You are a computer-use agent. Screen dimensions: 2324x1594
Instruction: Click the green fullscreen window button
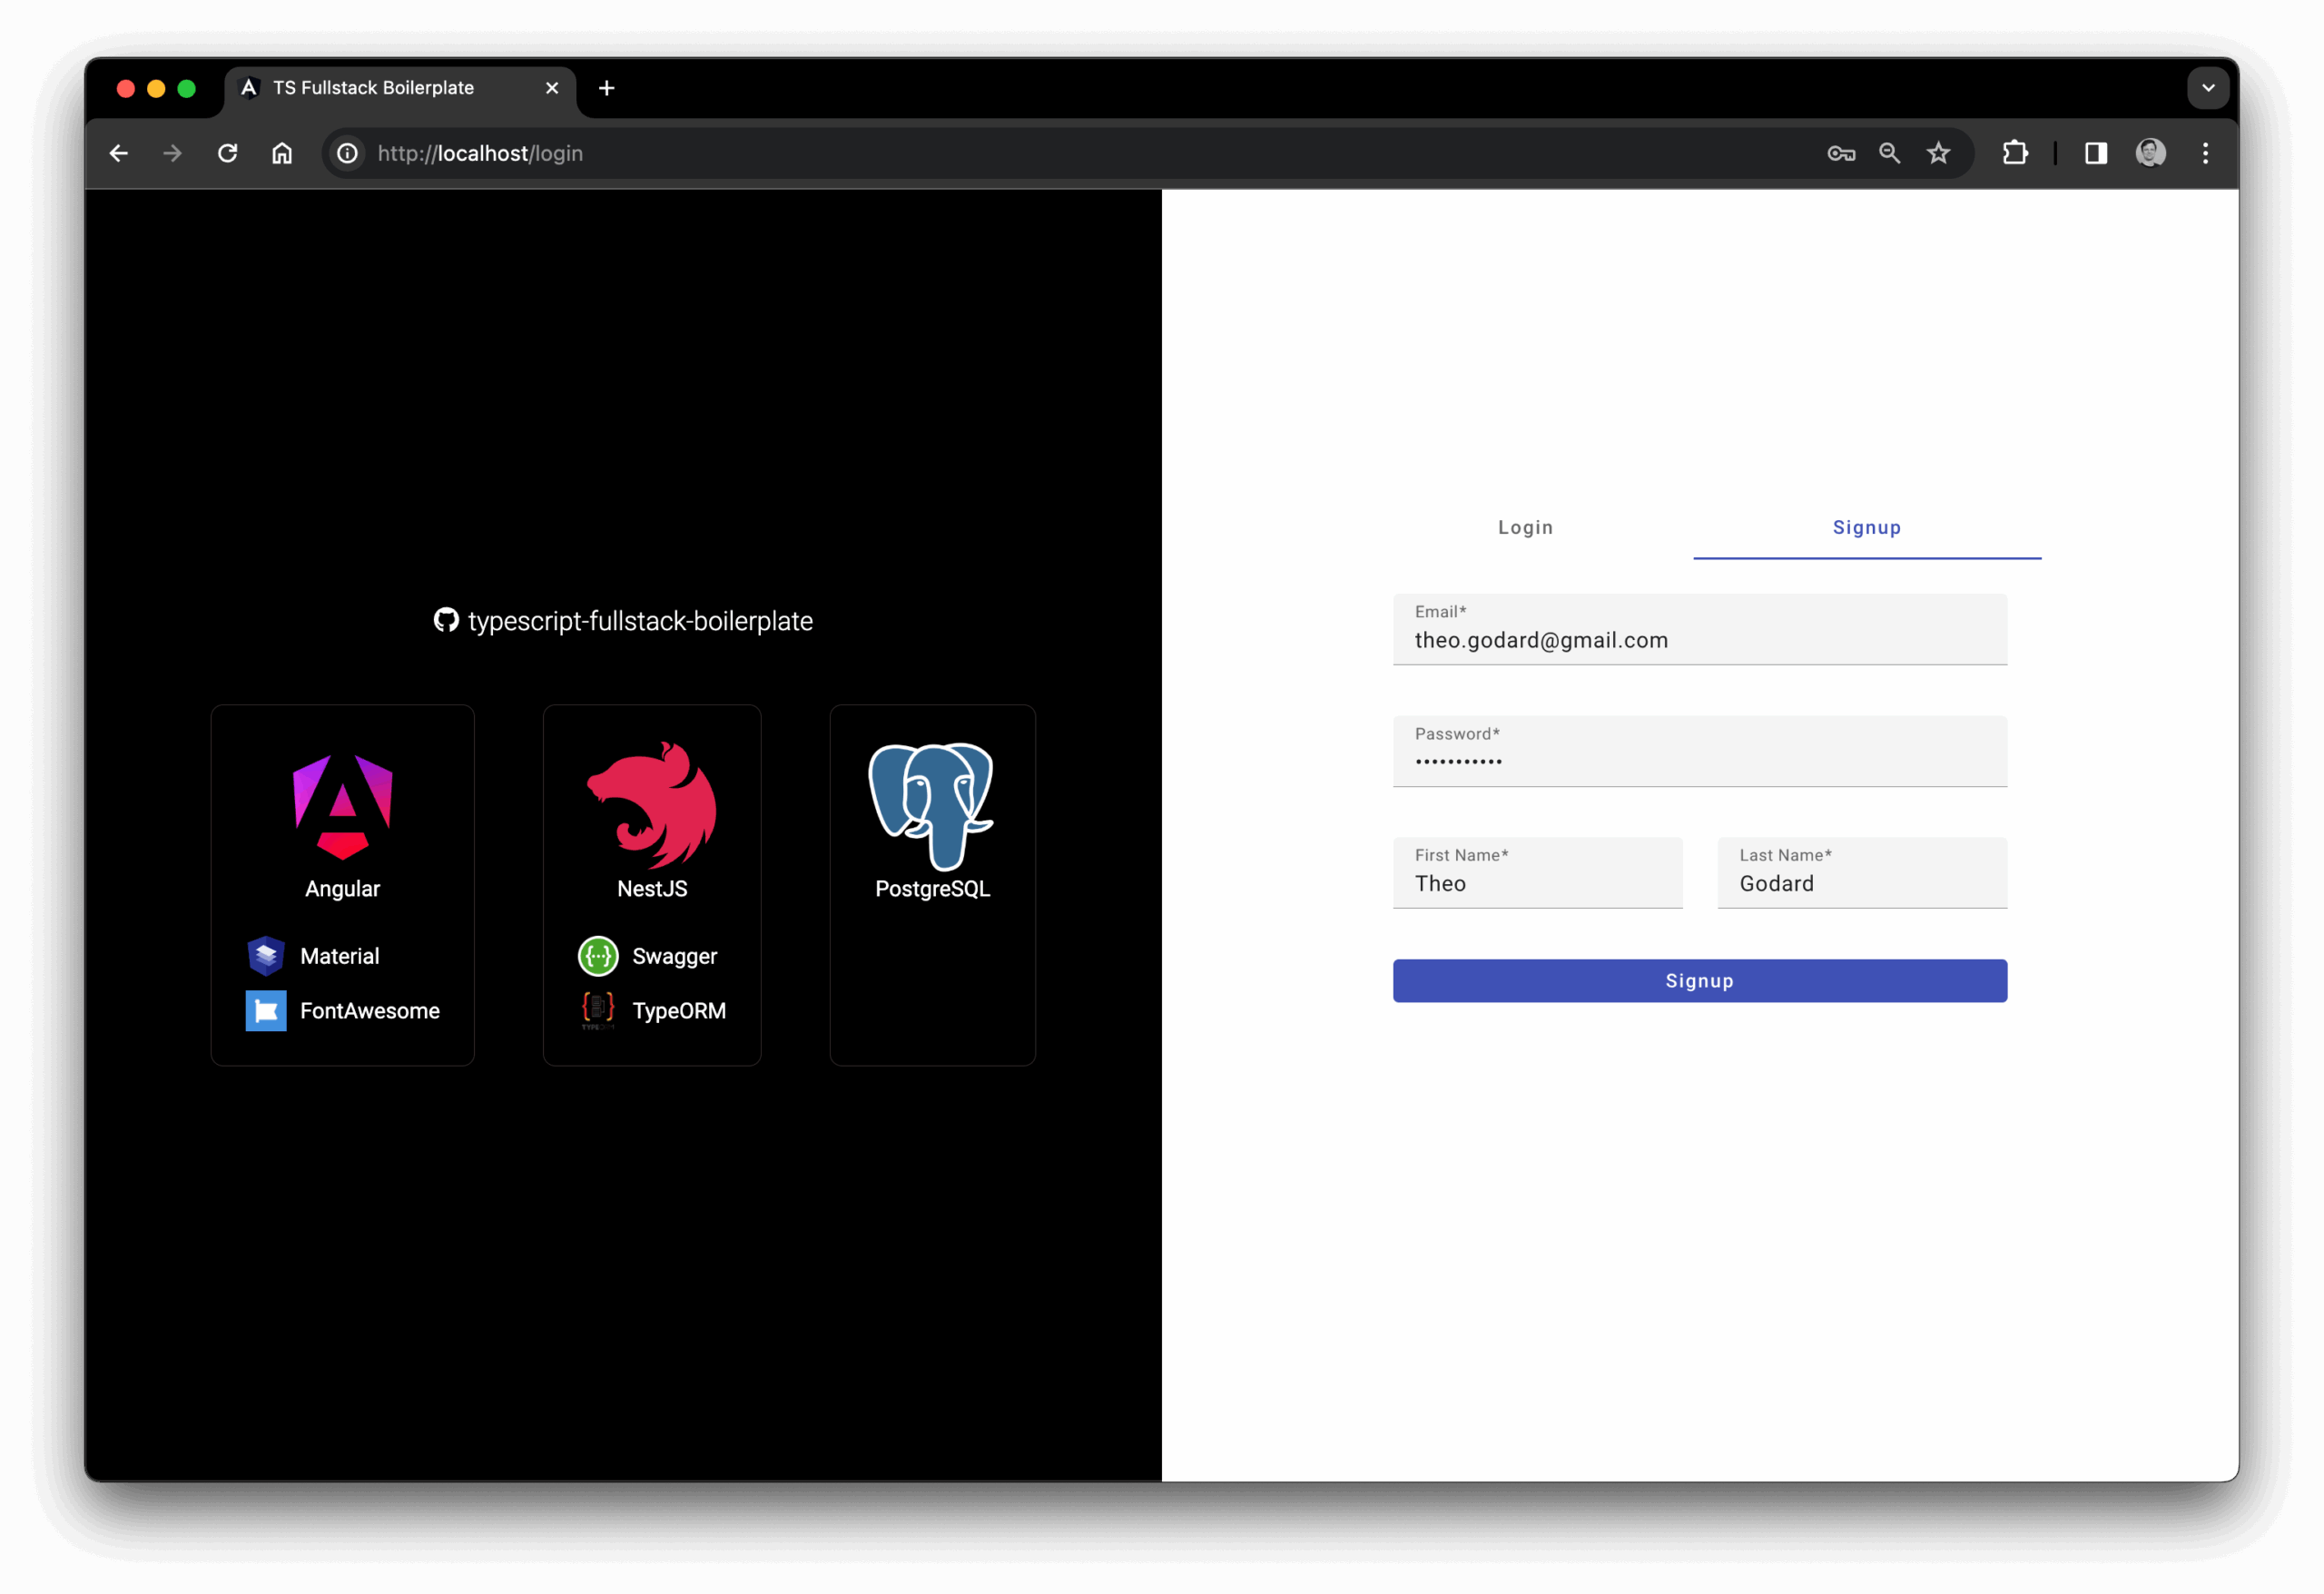[x=186, y=88]
